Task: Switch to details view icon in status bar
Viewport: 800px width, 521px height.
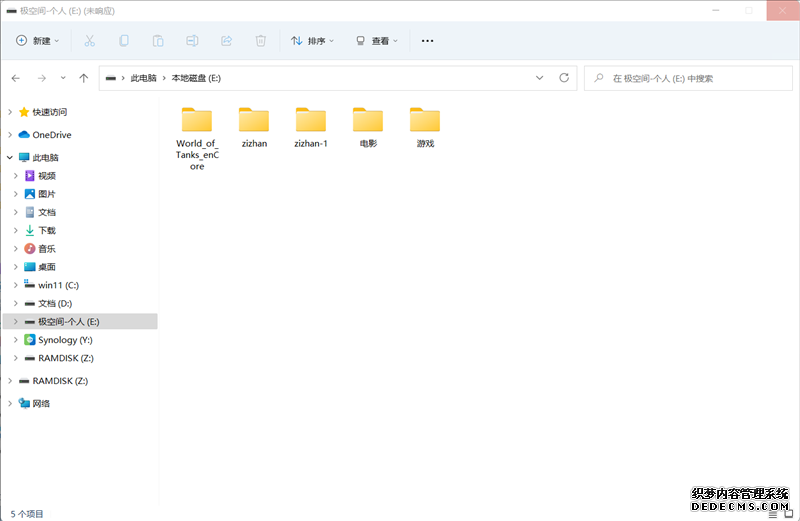Action: 773,514
